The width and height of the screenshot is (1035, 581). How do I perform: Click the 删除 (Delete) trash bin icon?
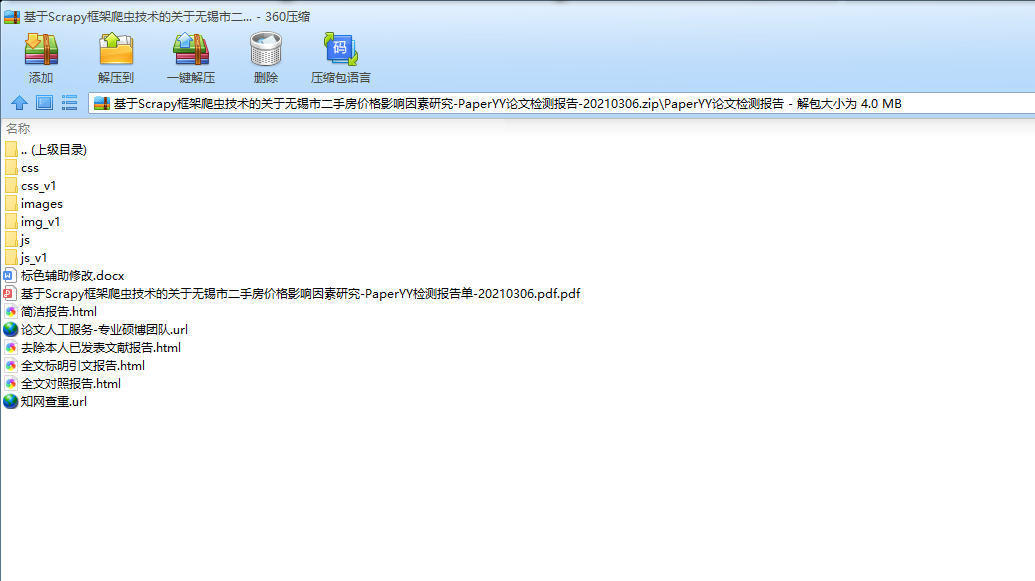coord(266,50)
